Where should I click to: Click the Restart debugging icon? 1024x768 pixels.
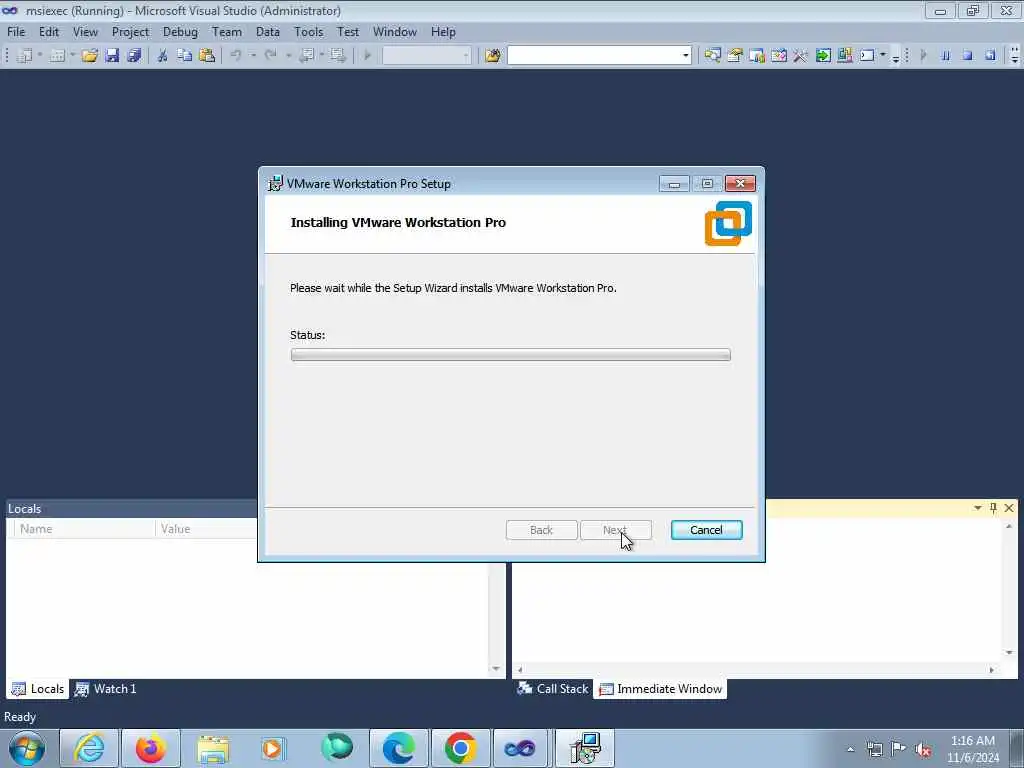click(x=990, y=56)
